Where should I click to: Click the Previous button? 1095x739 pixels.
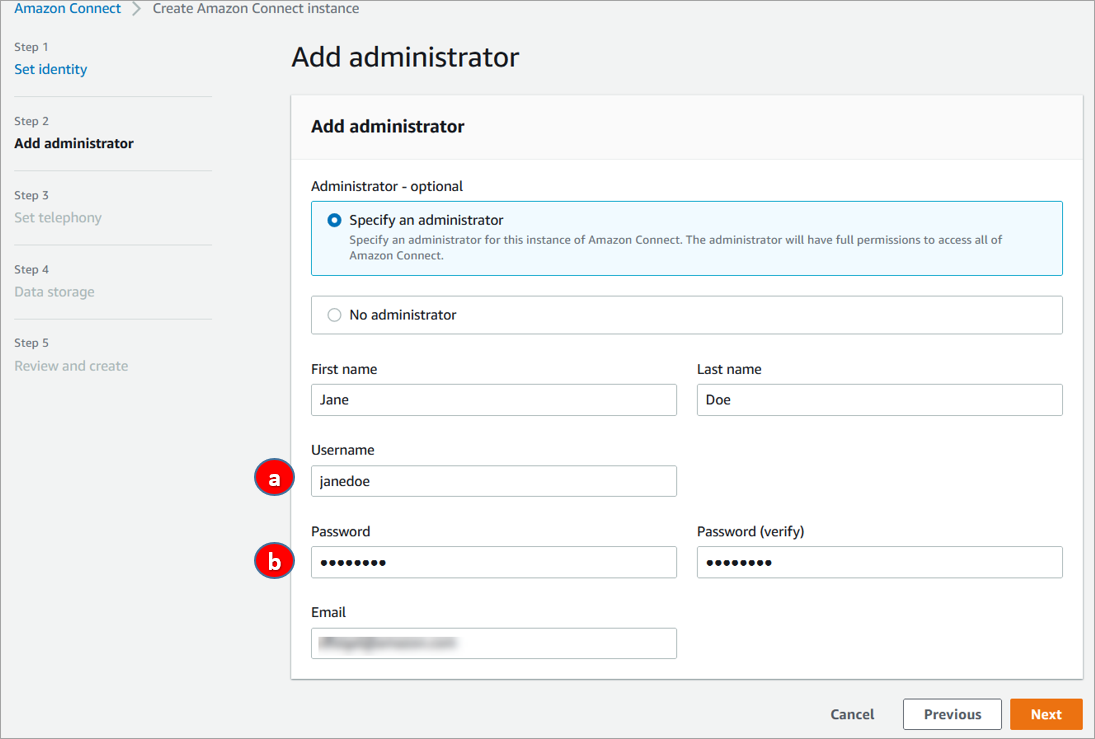951,714
